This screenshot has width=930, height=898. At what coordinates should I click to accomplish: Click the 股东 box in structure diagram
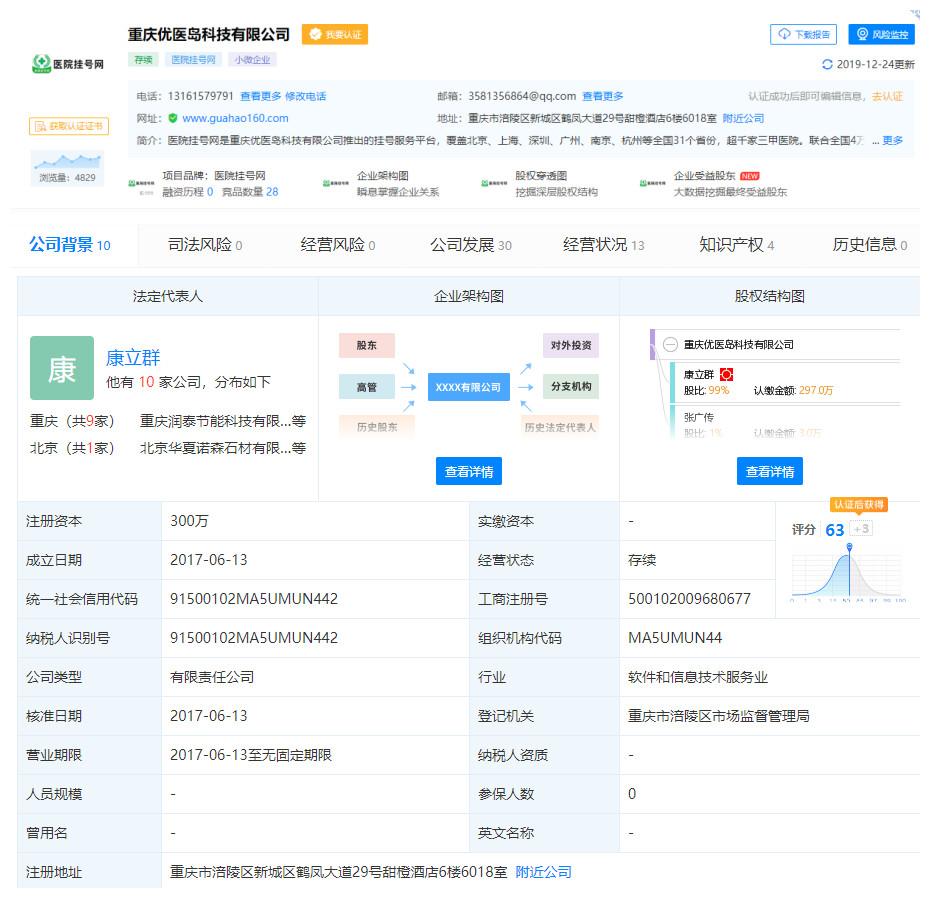367,345
